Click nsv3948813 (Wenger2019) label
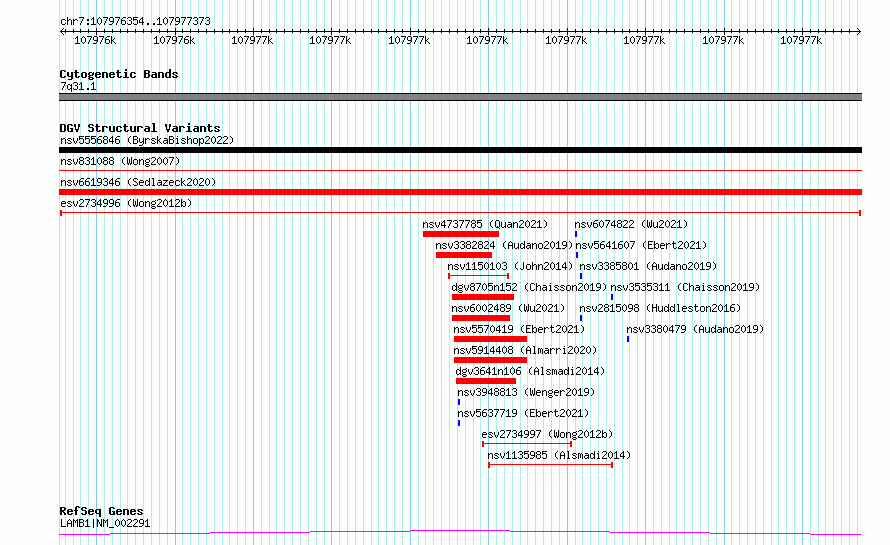 point(526,392)
